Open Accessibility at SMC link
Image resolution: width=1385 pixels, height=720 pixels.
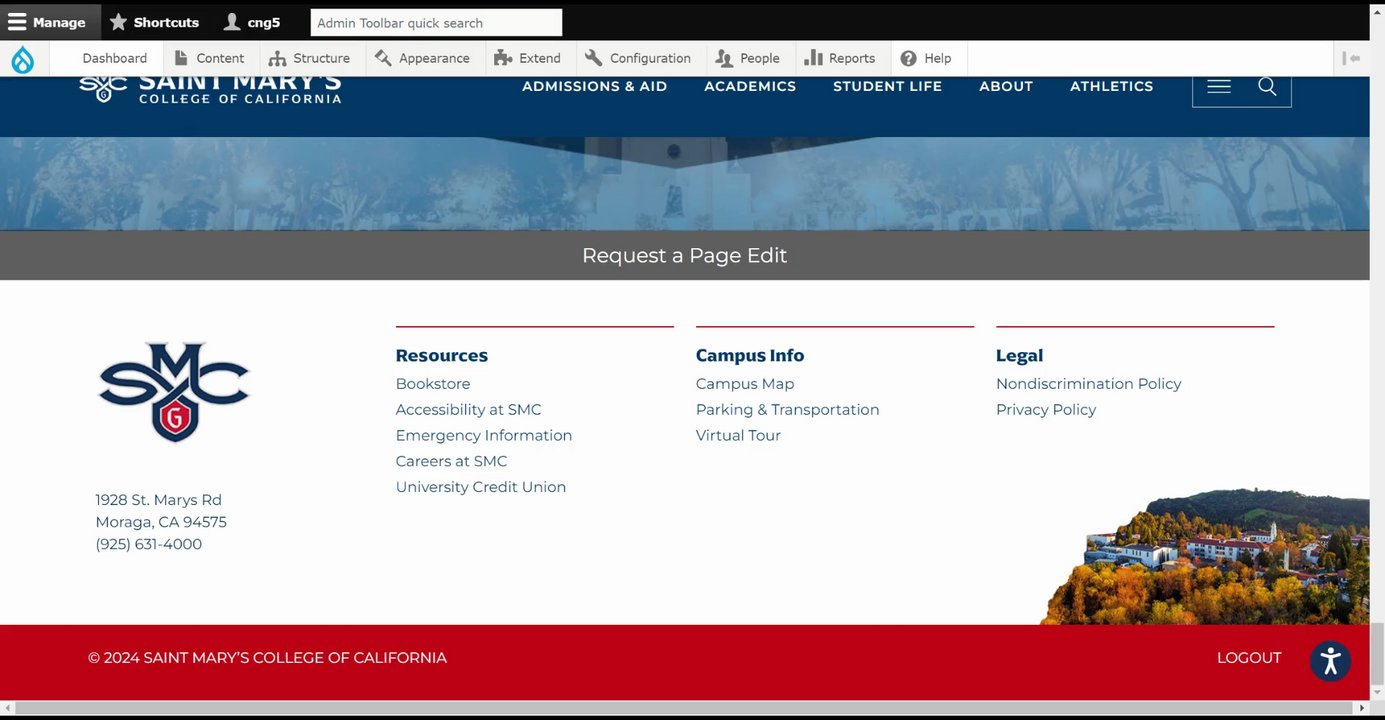click(468, 410)
